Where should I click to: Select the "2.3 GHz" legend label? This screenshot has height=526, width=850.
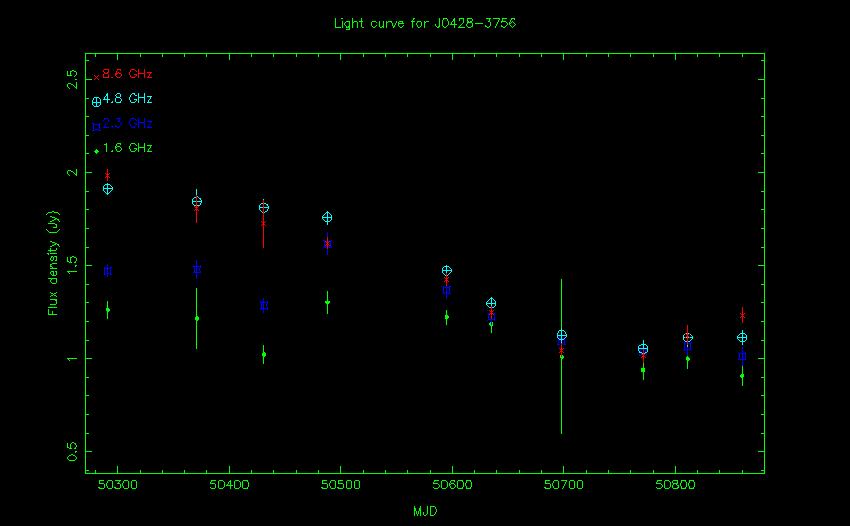tap(127, 123)
